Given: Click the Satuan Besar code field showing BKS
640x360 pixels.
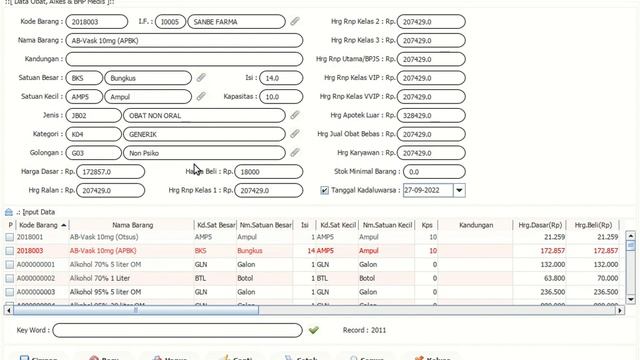Looking at the screenshot, I should (x=84, y=78).
